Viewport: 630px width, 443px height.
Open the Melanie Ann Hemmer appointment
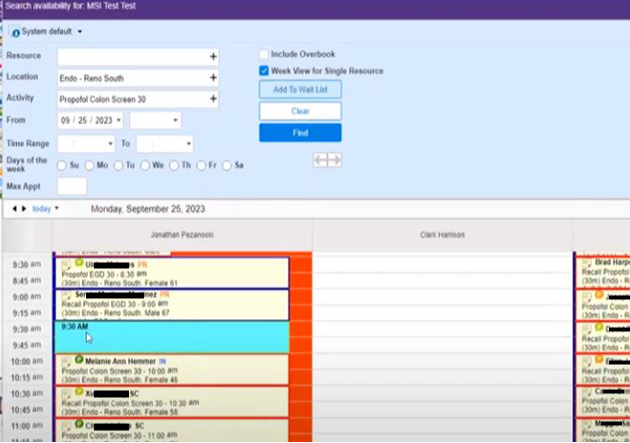[172, 370]
